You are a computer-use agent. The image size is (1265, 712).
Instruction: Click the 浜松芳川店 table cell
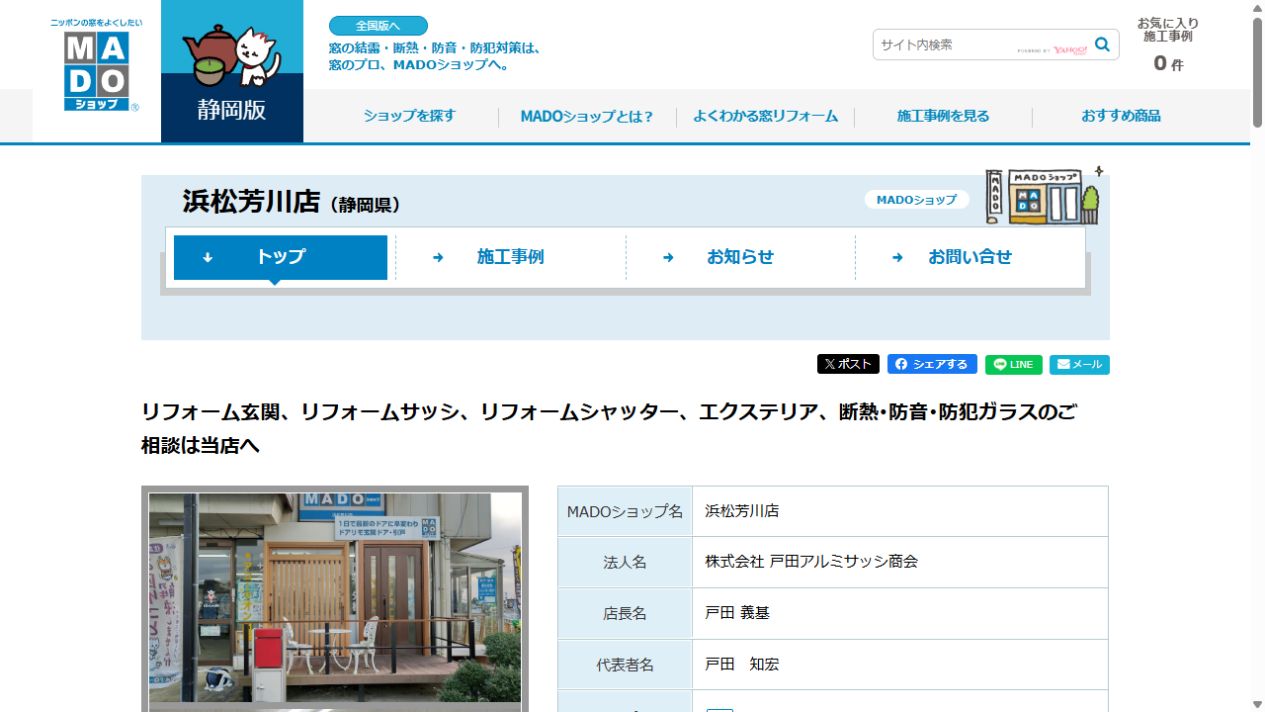(x=900, y=511)
